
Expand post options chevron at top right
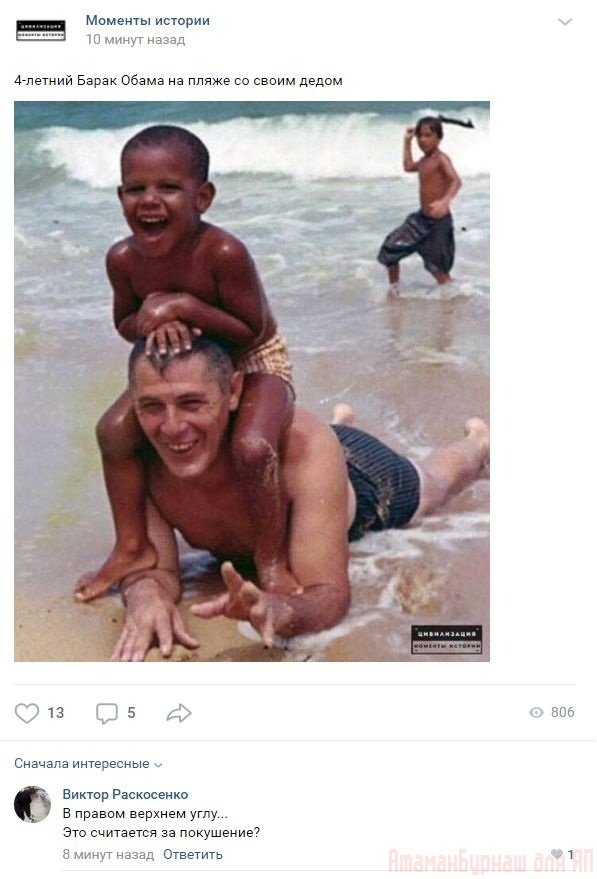pyautogui.click(x=565, y=22)
